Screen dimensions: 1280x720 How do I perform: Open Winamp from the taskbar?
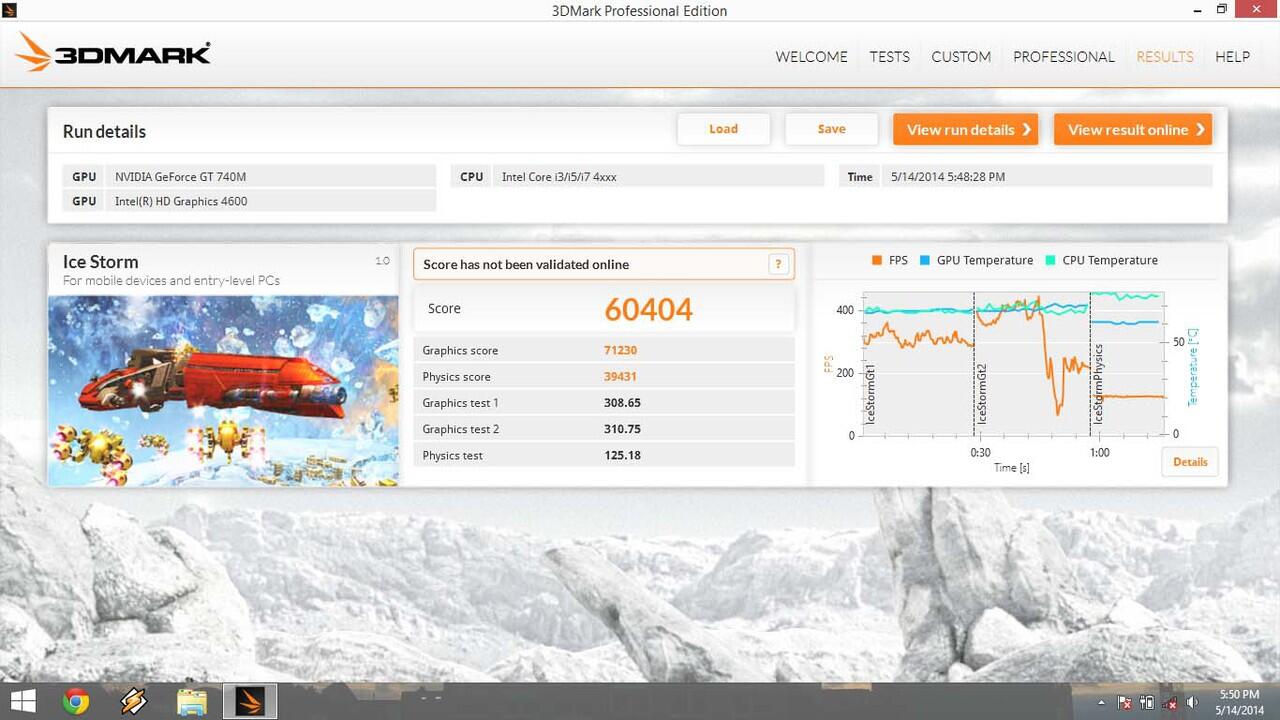click(x=134, y=702)
